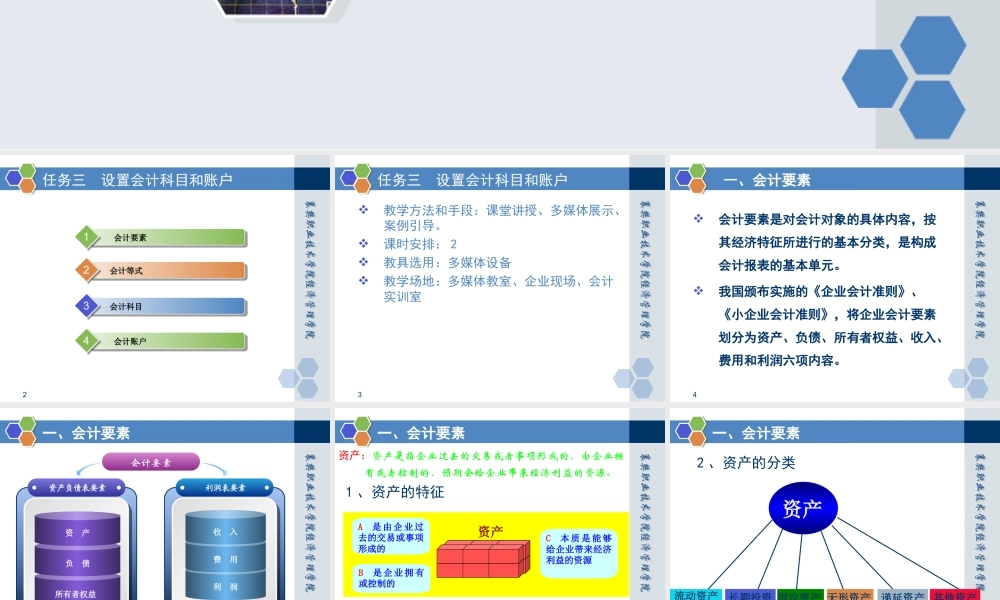Click the orange diamond numbered 2 beside 会计等式
Viewport: 1000px width, 600px height.
click(88, 270)
